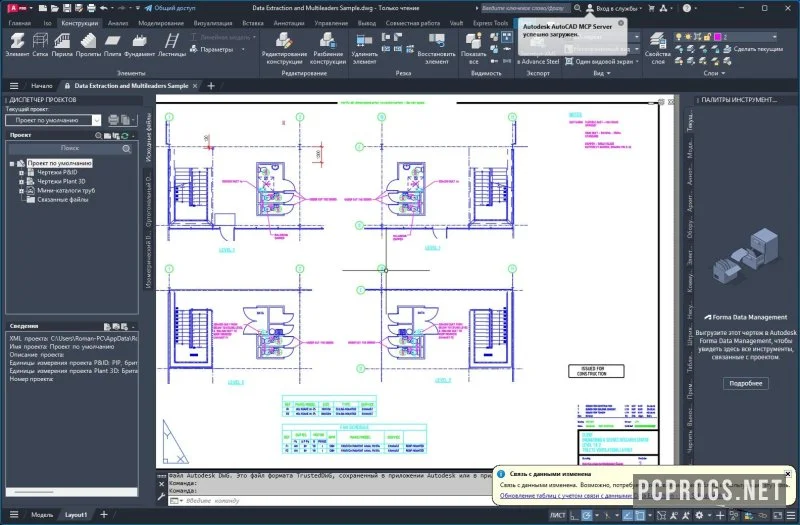
Task: Click the Undo arrow icon
Action: (x=104, y=8)
